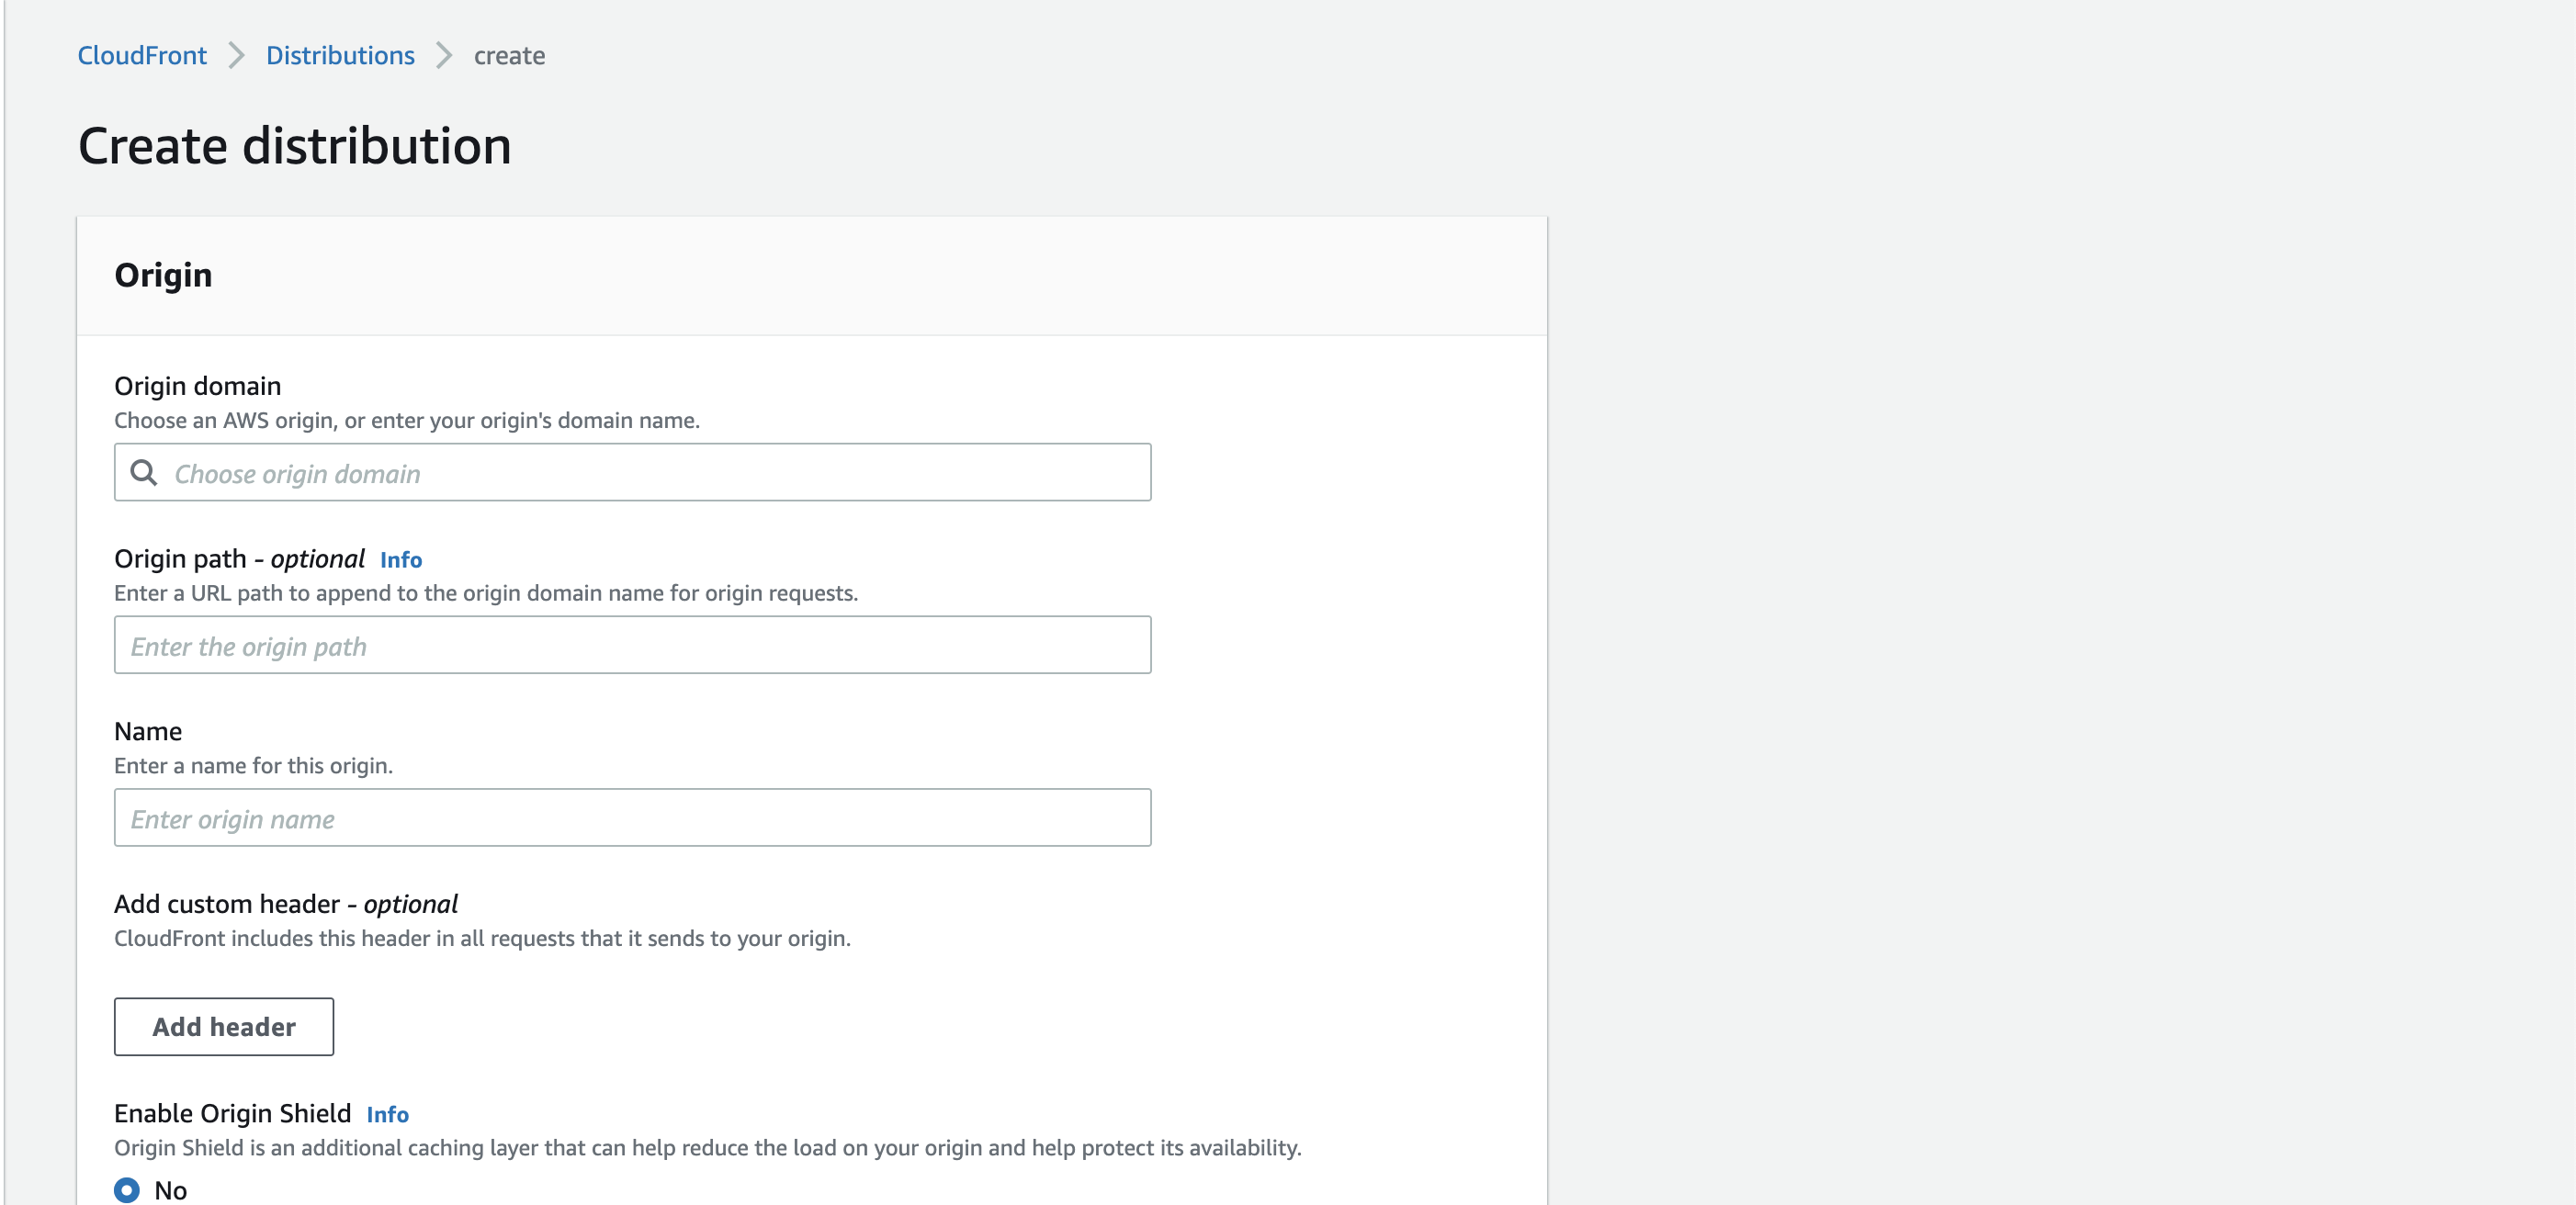Click into the Enter origin name field
2576x1205 pixels.
(x=632, y=818)
